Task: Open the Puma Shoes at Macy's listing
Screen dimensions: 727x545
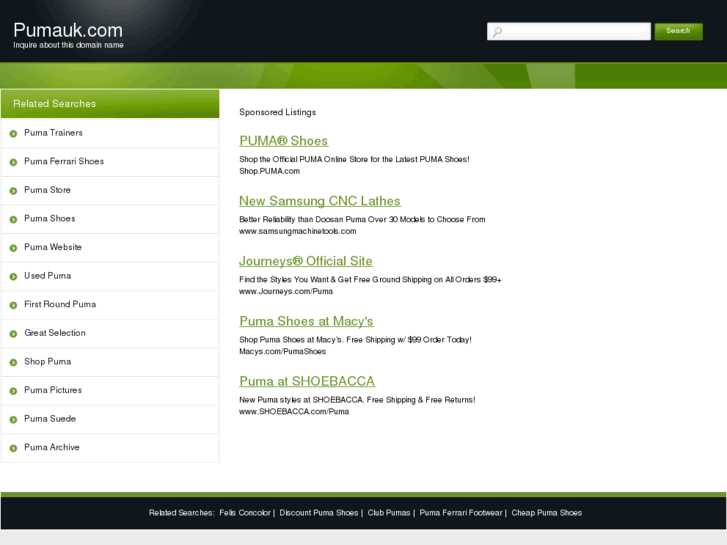Action: tap(306, 321)
